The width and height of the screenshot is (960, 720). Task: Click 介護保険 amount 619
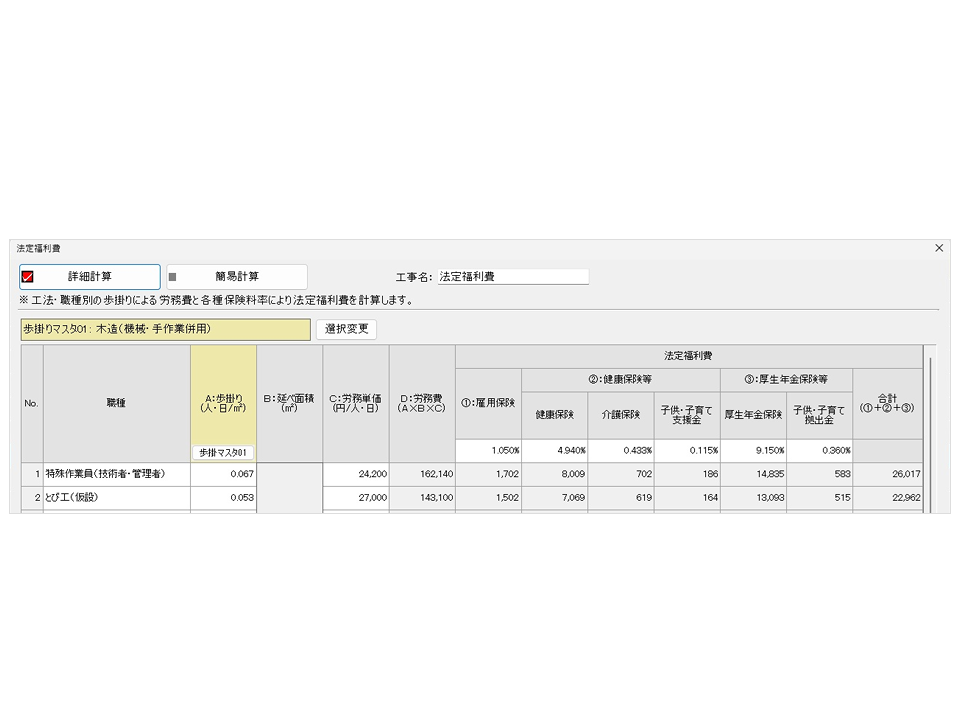point(621,498)
